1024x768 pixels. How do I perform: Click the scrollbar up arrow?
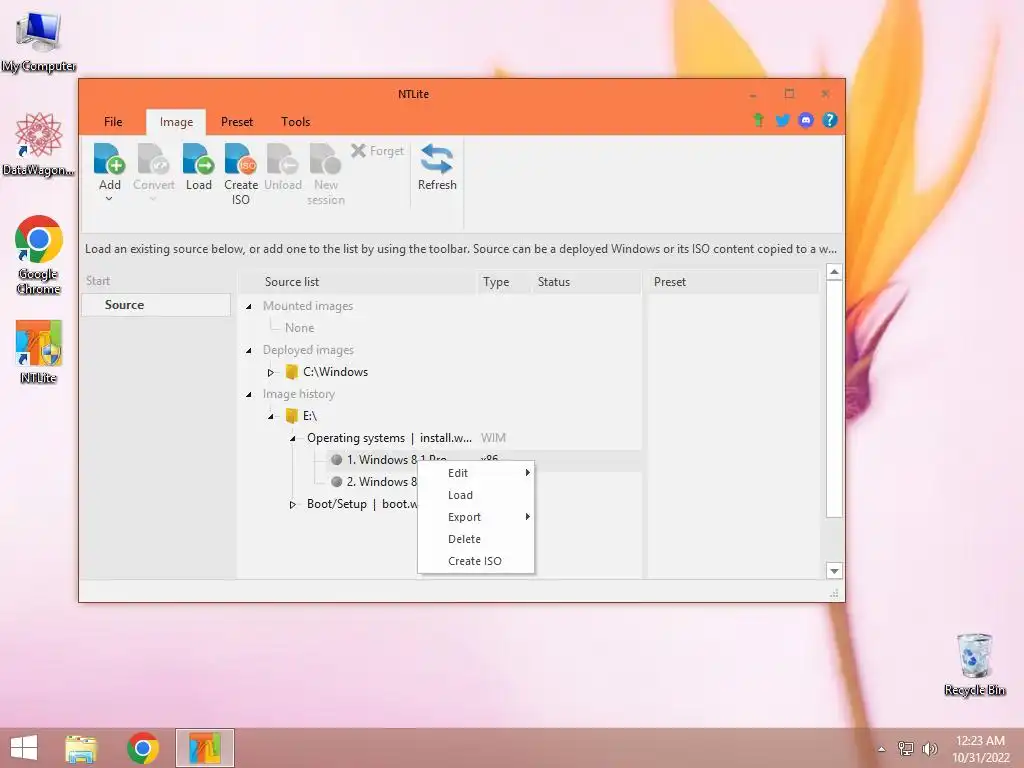(834, 272)
